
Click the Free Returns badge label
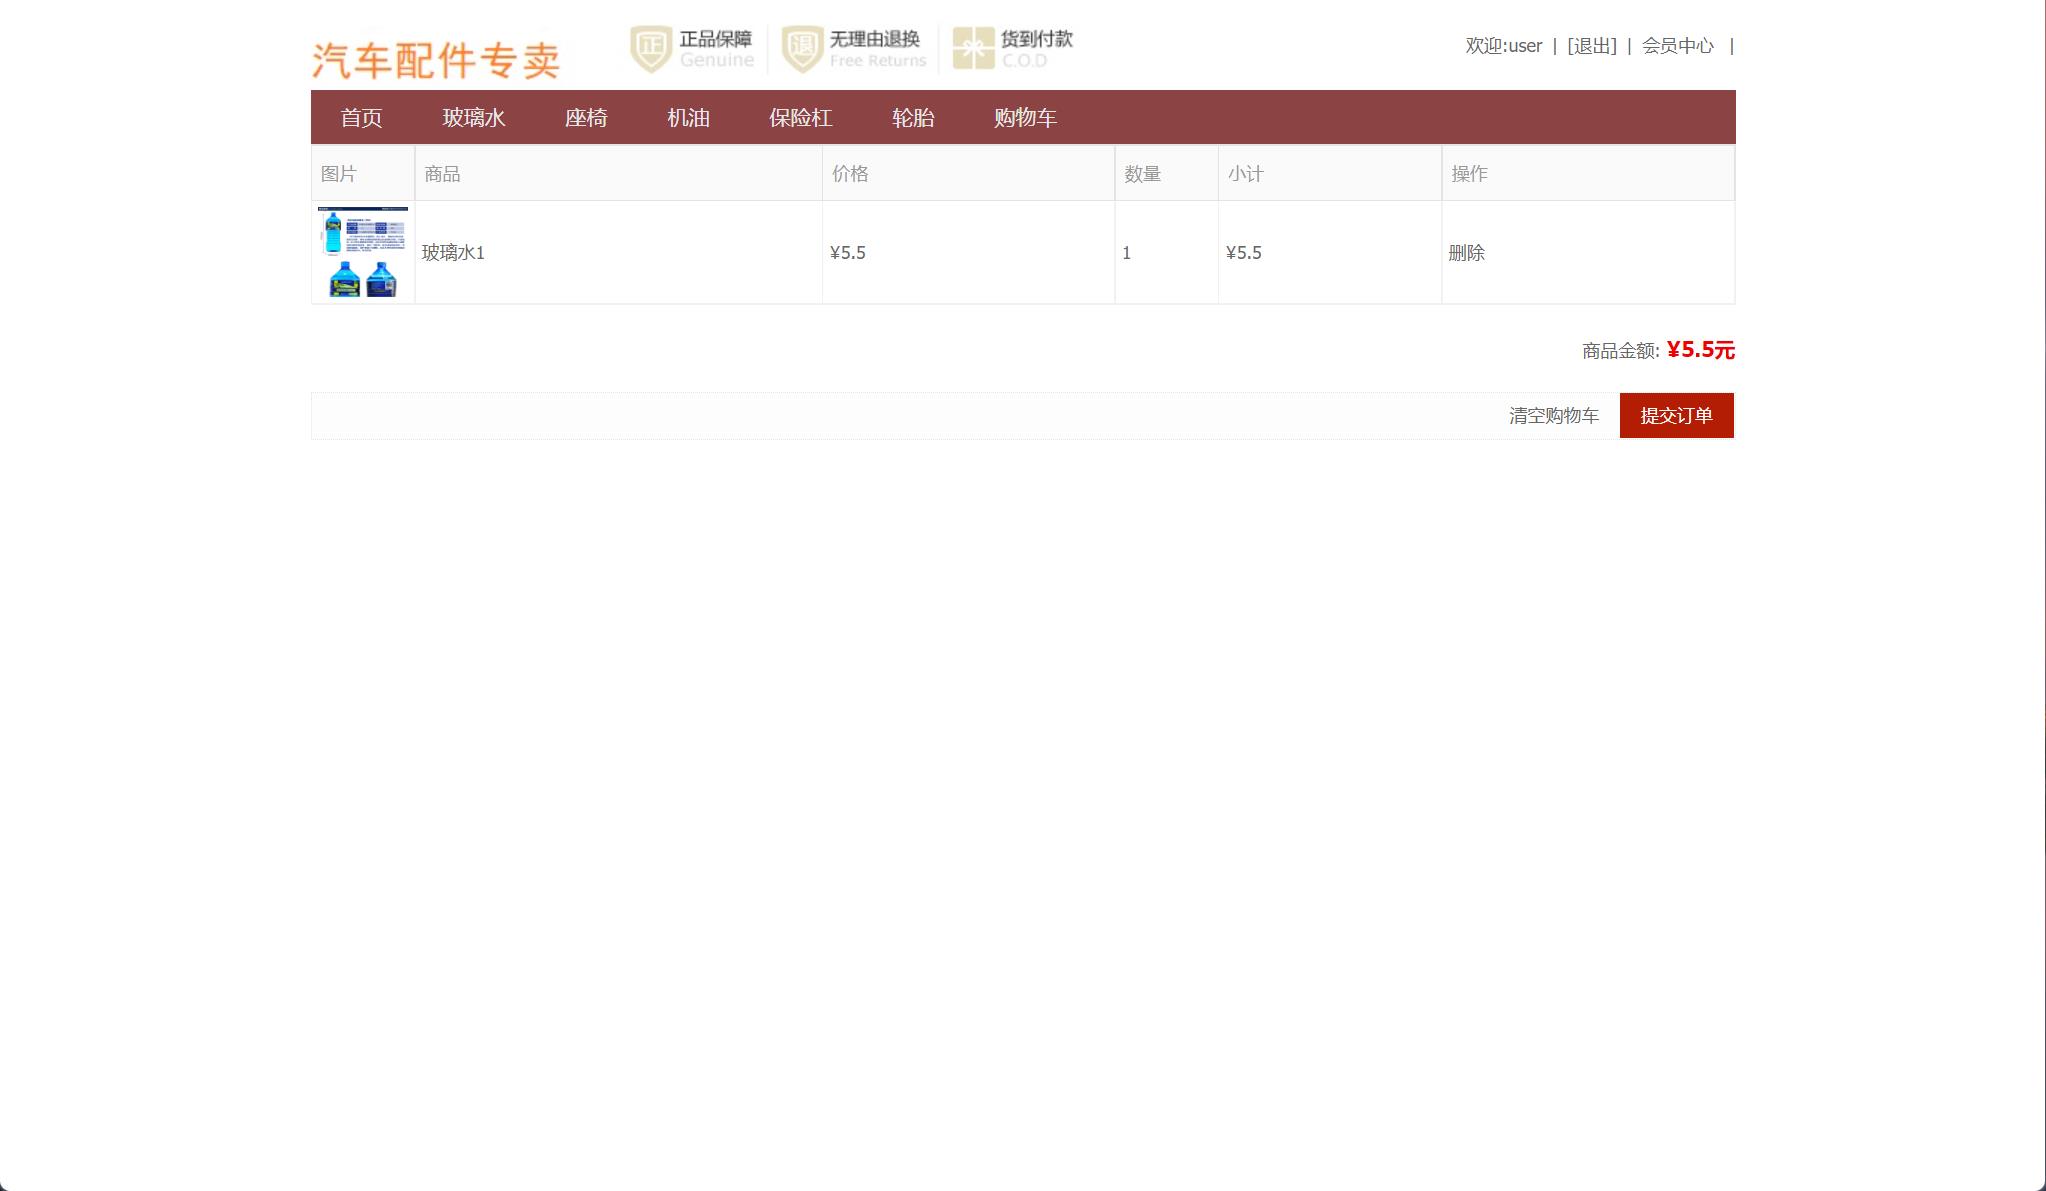(x=878, y=59)
